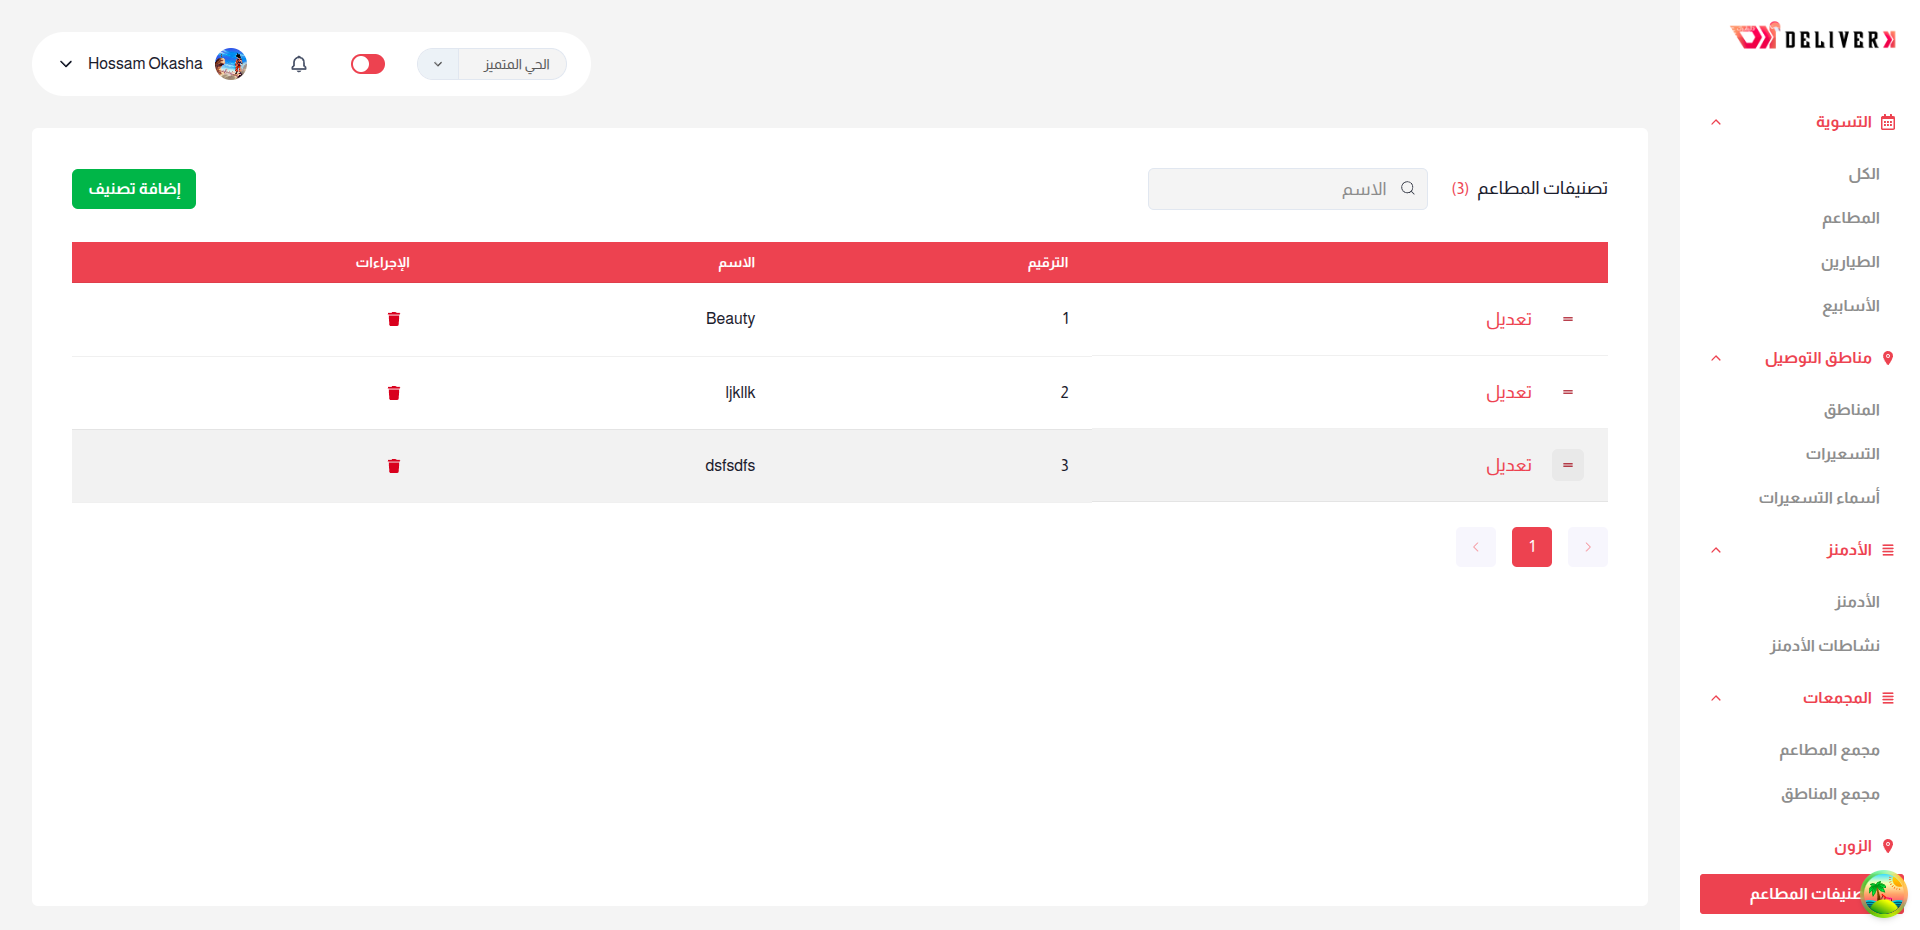This screenshot has height=930, width=1920.
Task: Open نشاطات الأدمنز in the sidebar
Action: tap(1824, 646)
